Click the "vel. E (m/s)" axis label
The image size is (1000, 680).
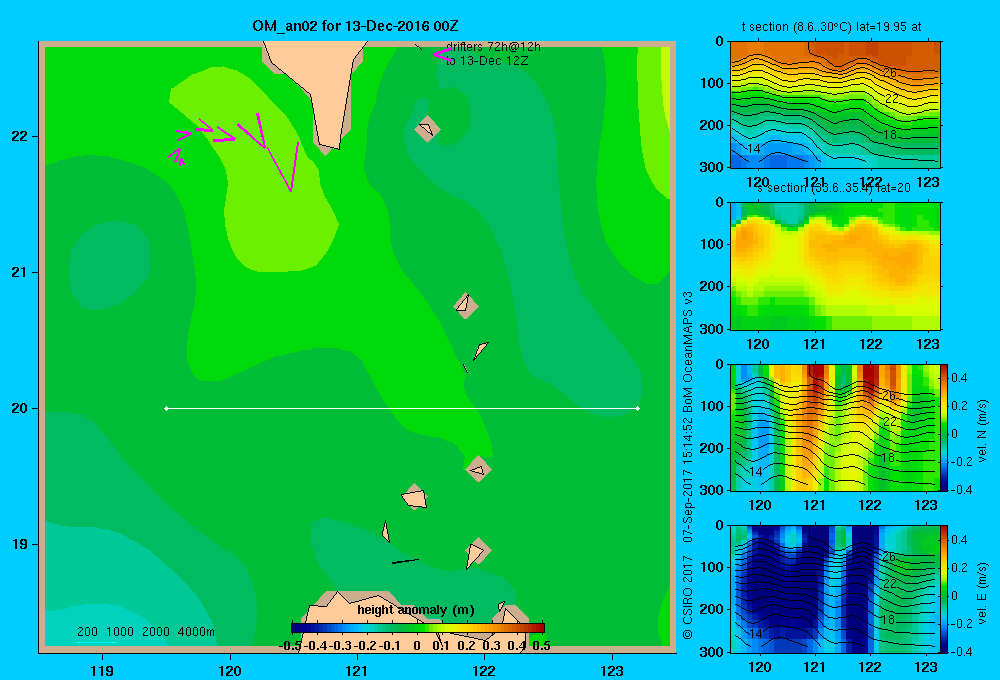(x=982, y=592)
